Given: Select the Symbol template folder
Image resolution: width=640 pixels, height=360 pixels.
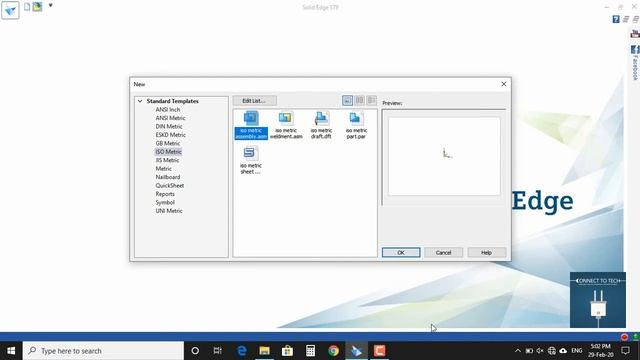Looking at the screenshot, I should pyautogui.click(x=165, y=202).
